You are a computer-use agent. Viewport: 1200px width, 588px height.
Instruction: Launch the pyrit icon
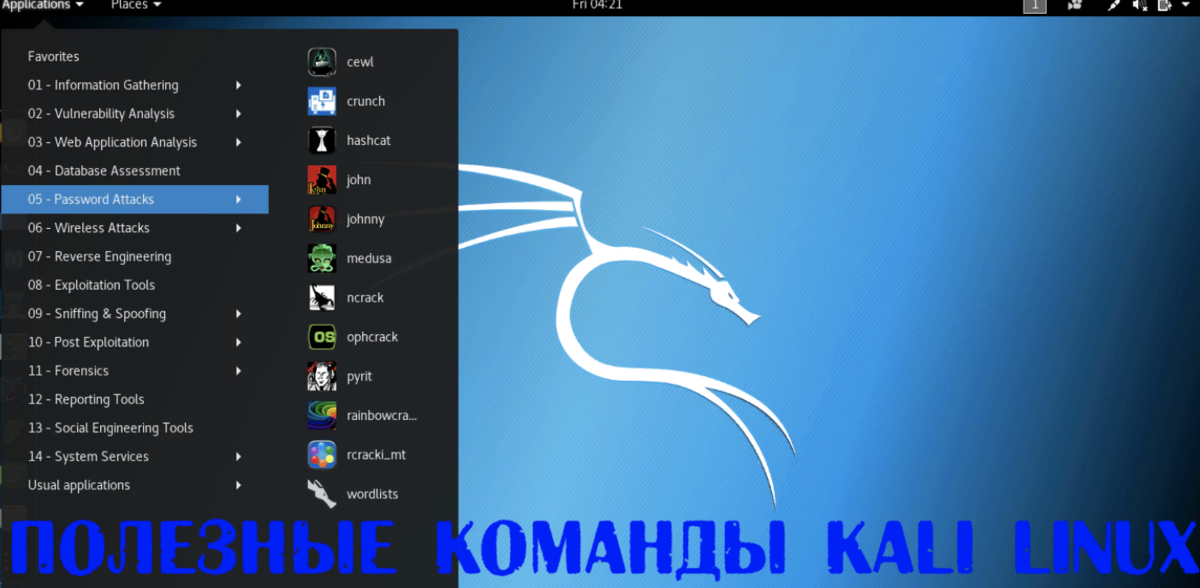click(x=322, y=376)
